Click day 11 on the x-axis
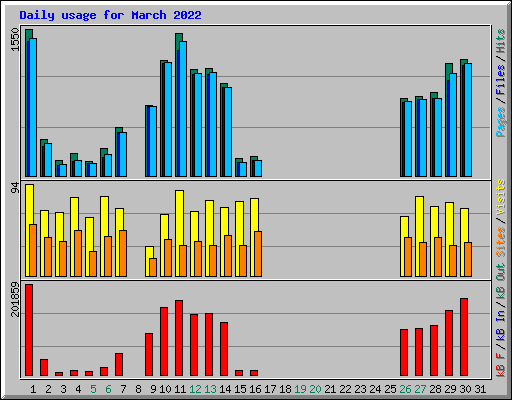 coord(180,389)
